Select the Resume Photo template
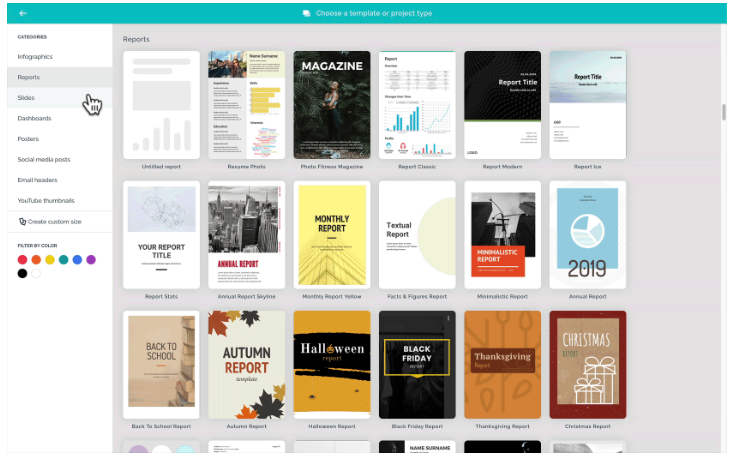This screenshot has height=460, width=736. [x=246, y=105]
